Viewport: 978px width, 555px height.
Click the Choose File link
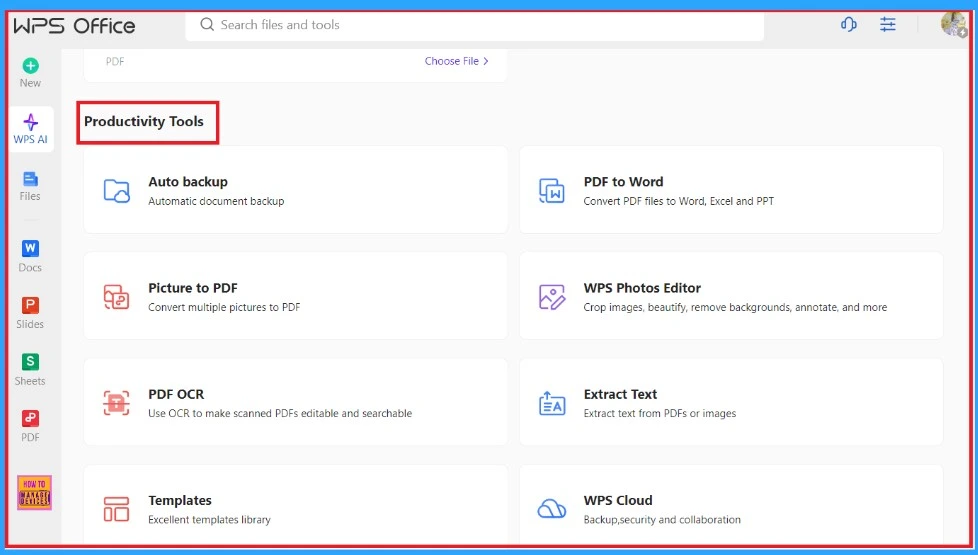(452, 61)
